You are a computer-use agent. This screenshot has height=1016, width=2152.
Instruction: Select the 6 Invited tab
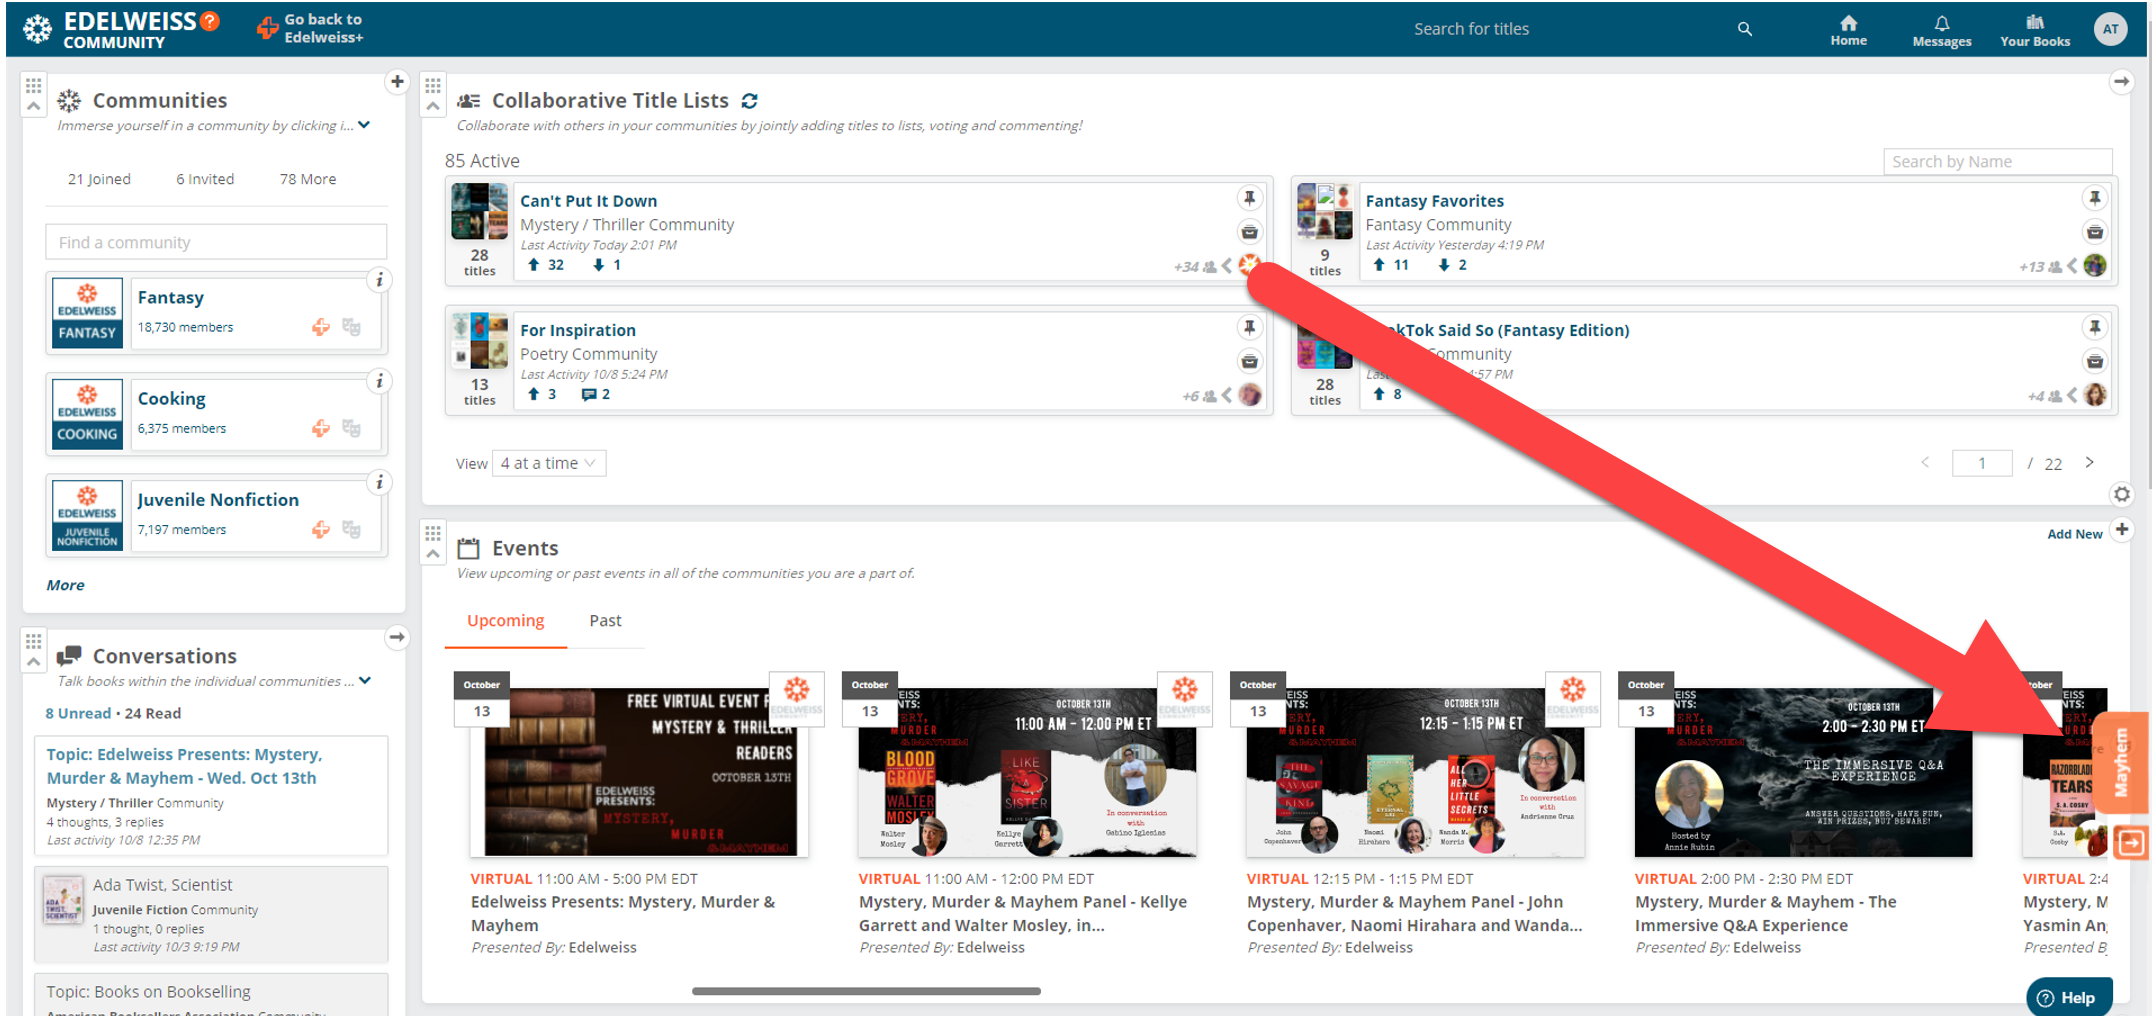[205, 179]
